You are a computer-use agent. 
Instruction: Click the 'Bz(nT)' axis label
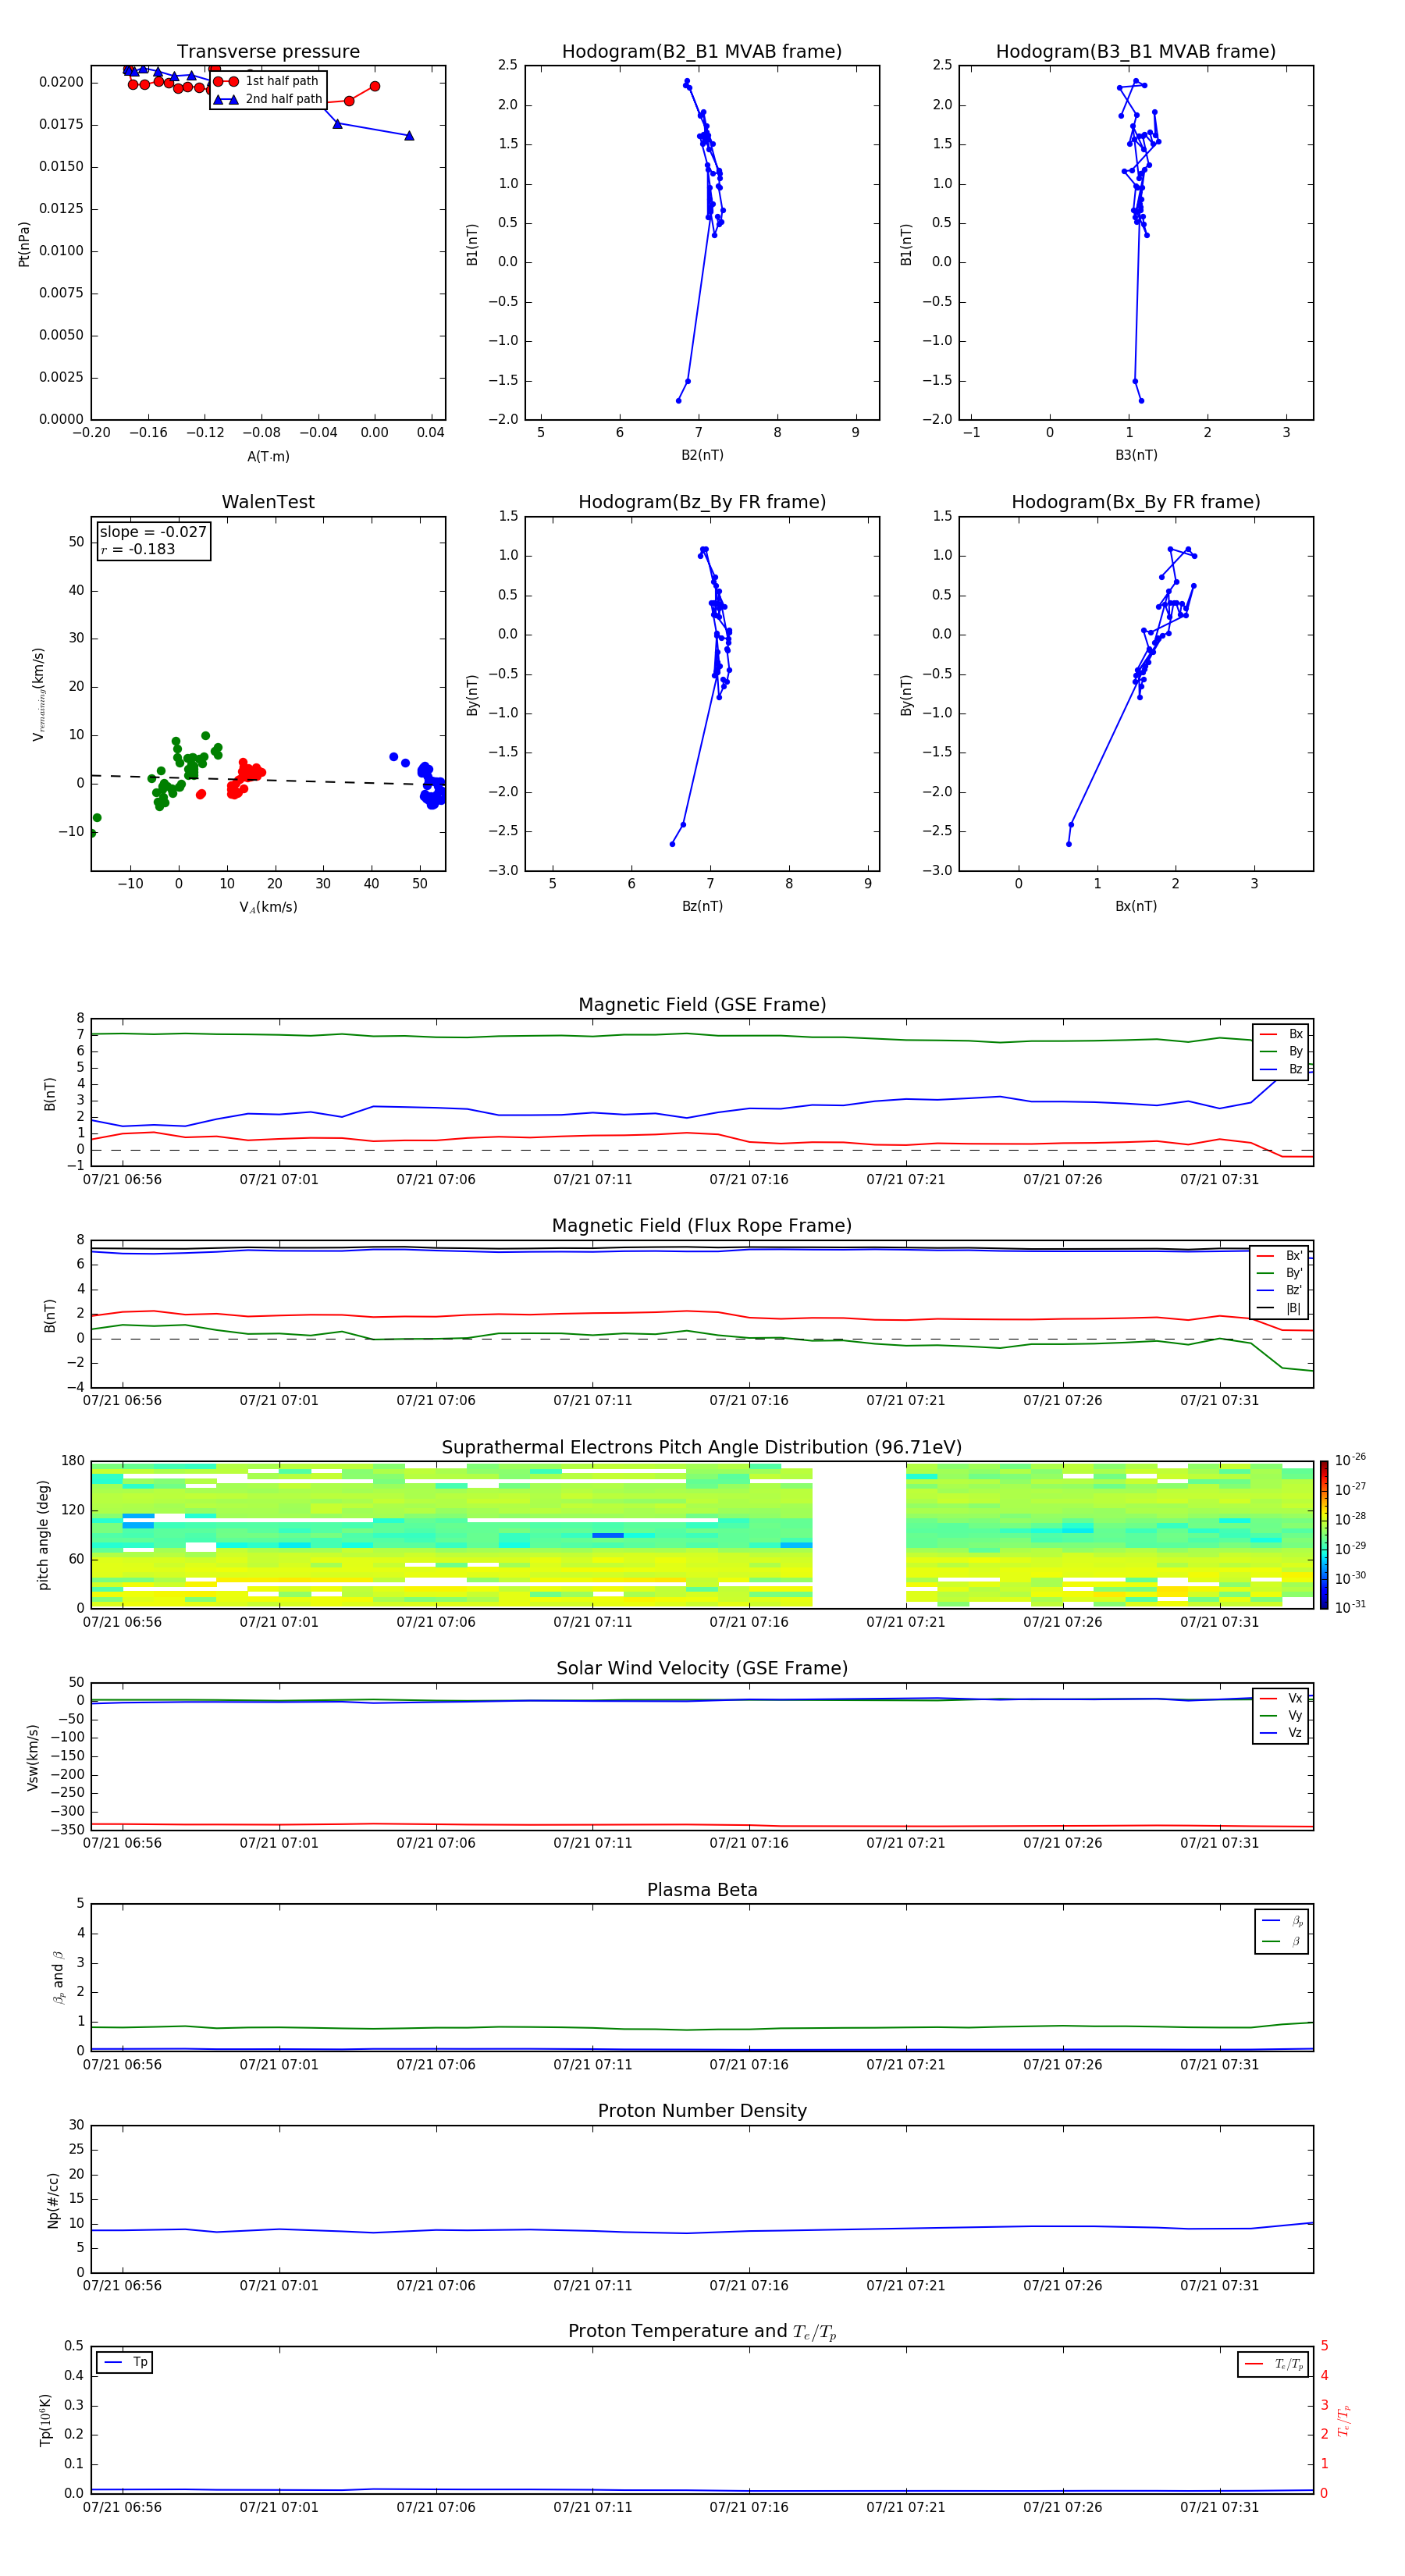[702, 906]
